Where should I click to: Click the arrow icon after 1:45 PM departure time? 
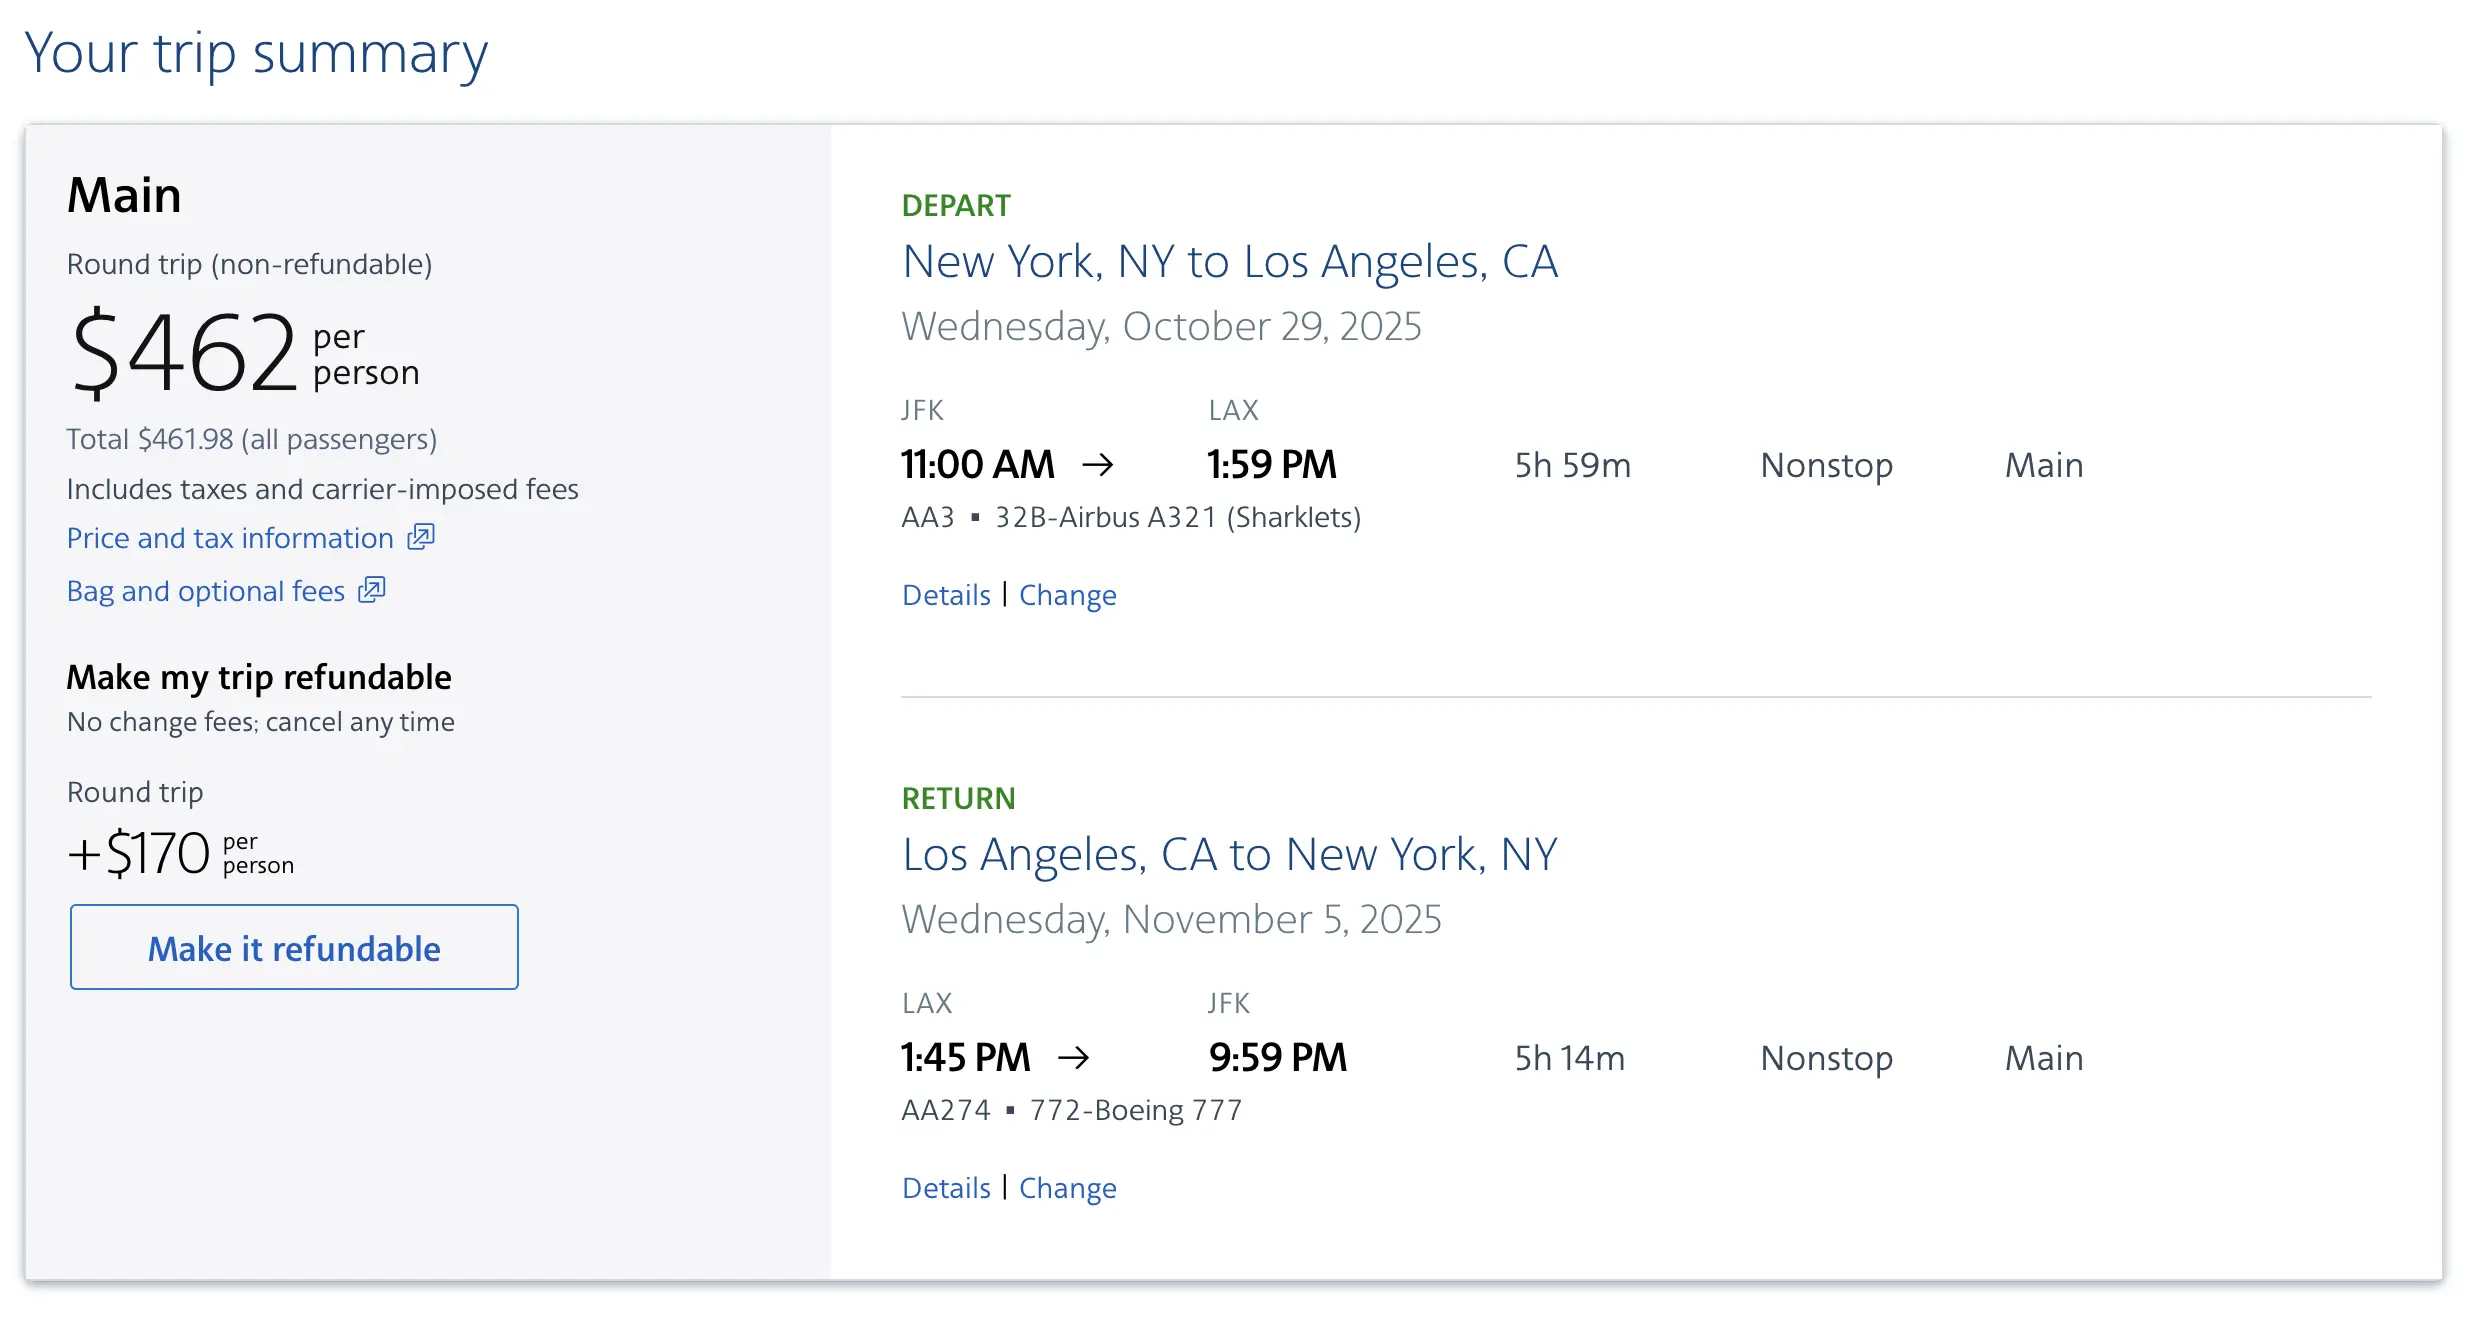1073,1057
